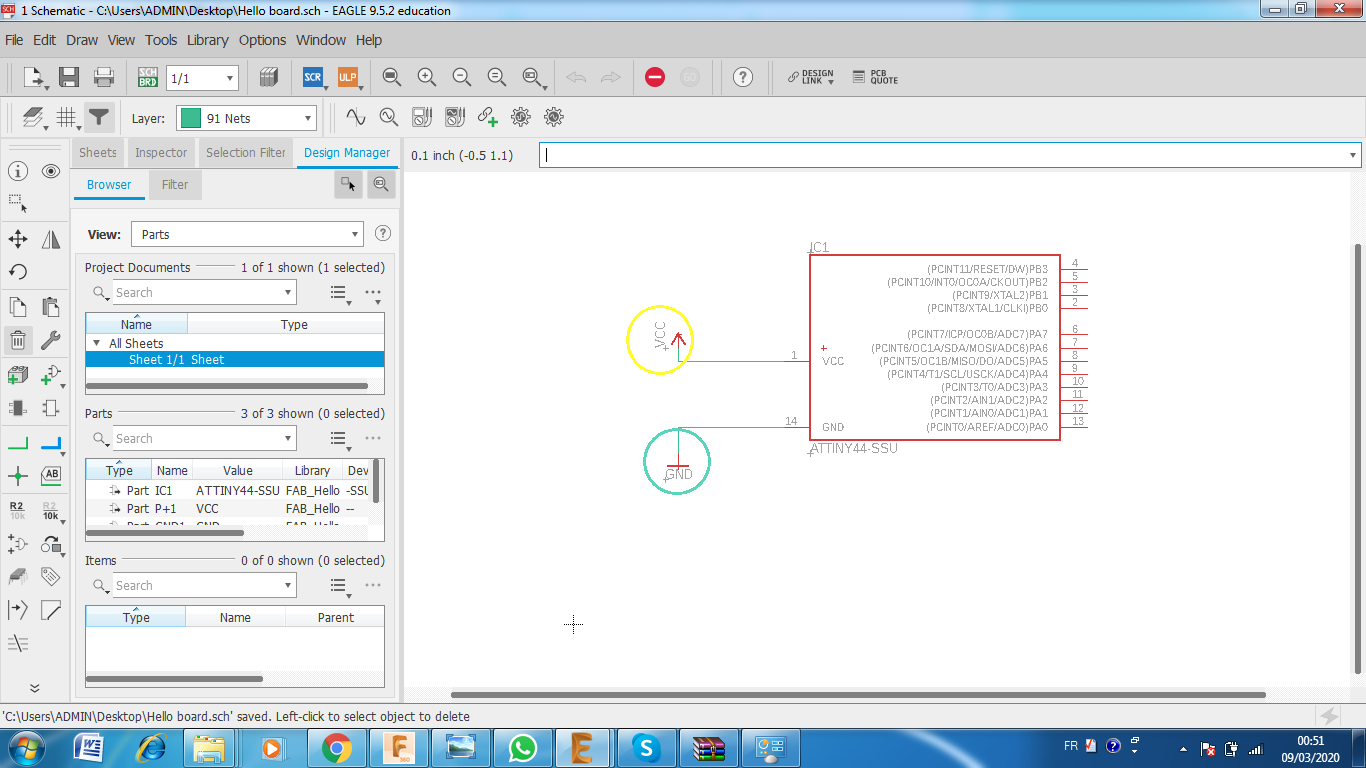Select the P+1 VCC part row
The height and width of the screenshot is (768, 1366).
(x=228, y=509)
